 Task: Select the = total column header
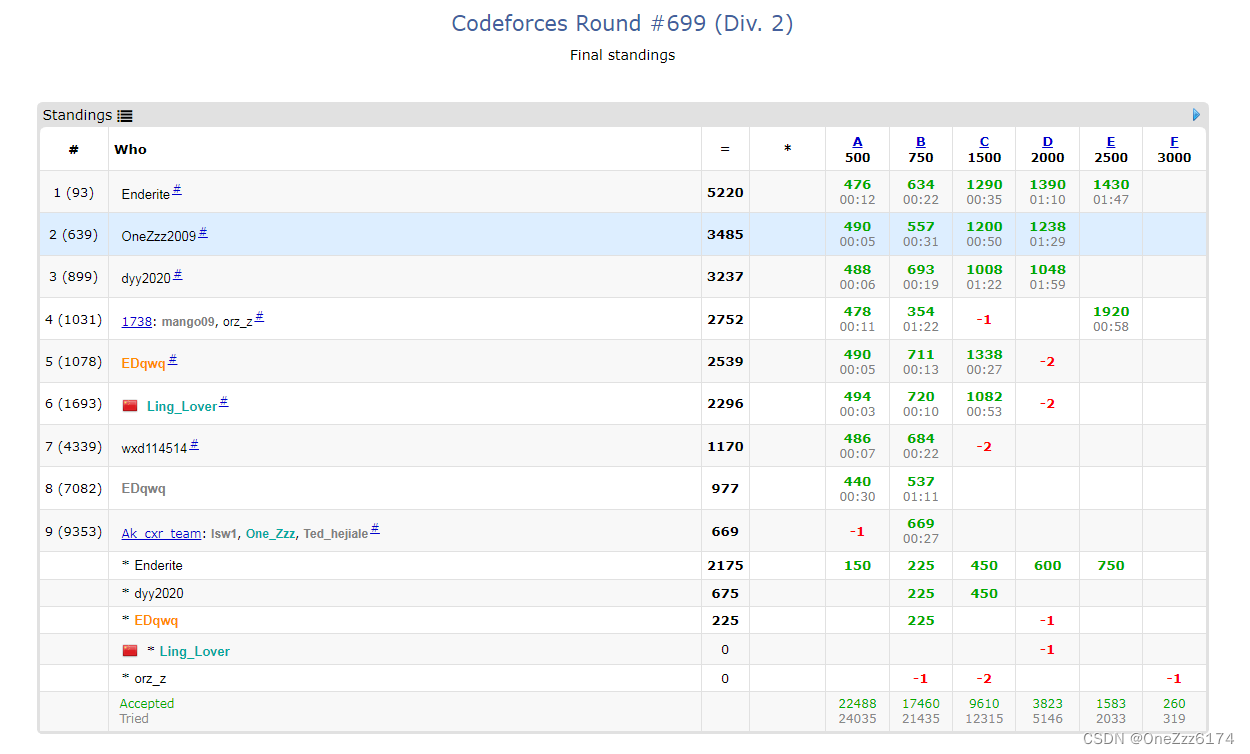tap(725, 150)
